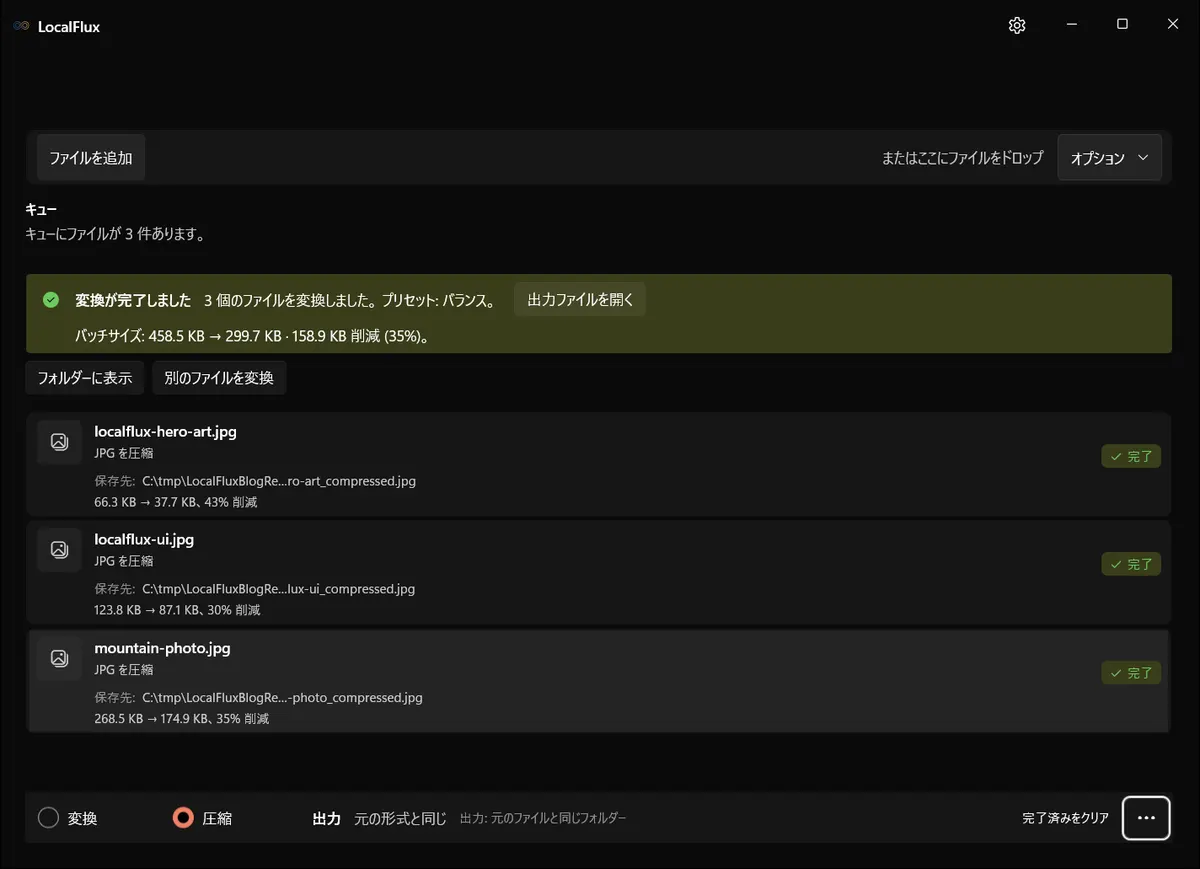Screen dimensions: 1200x869
Task: Open the 元の形式と同じ output format selector
Action: (x=400, y=818)
